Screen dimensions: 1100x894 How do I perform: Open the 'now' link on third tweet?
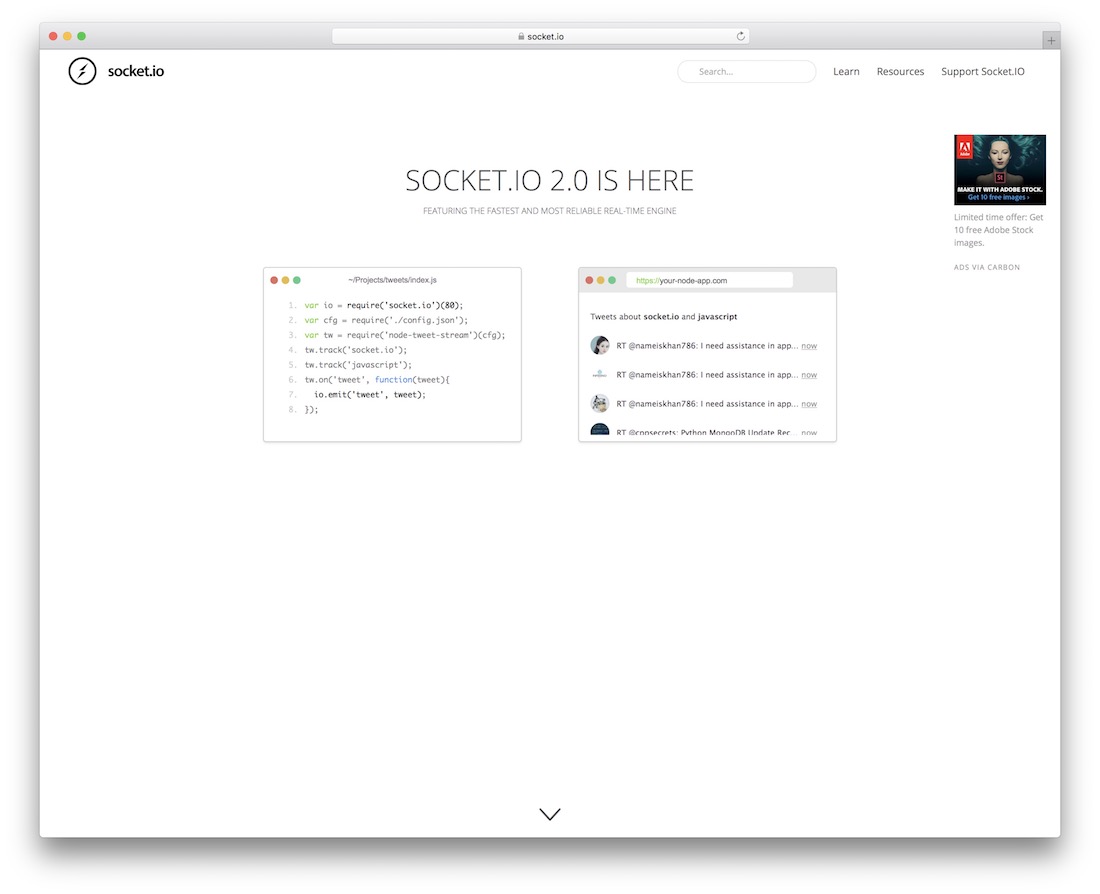809,404
